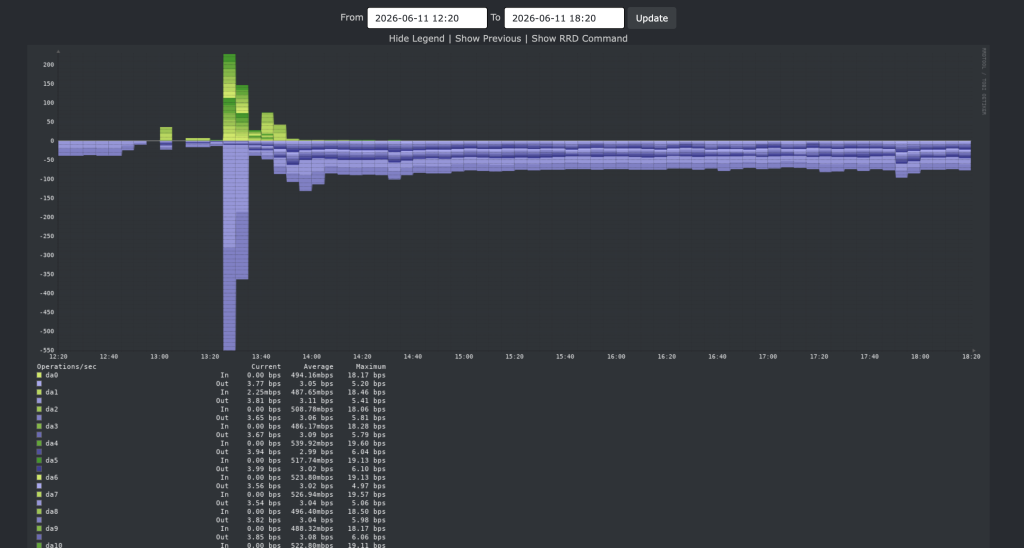
Task: Click the "Operations/sec" legend heading
Action: [x=67, y=367]
